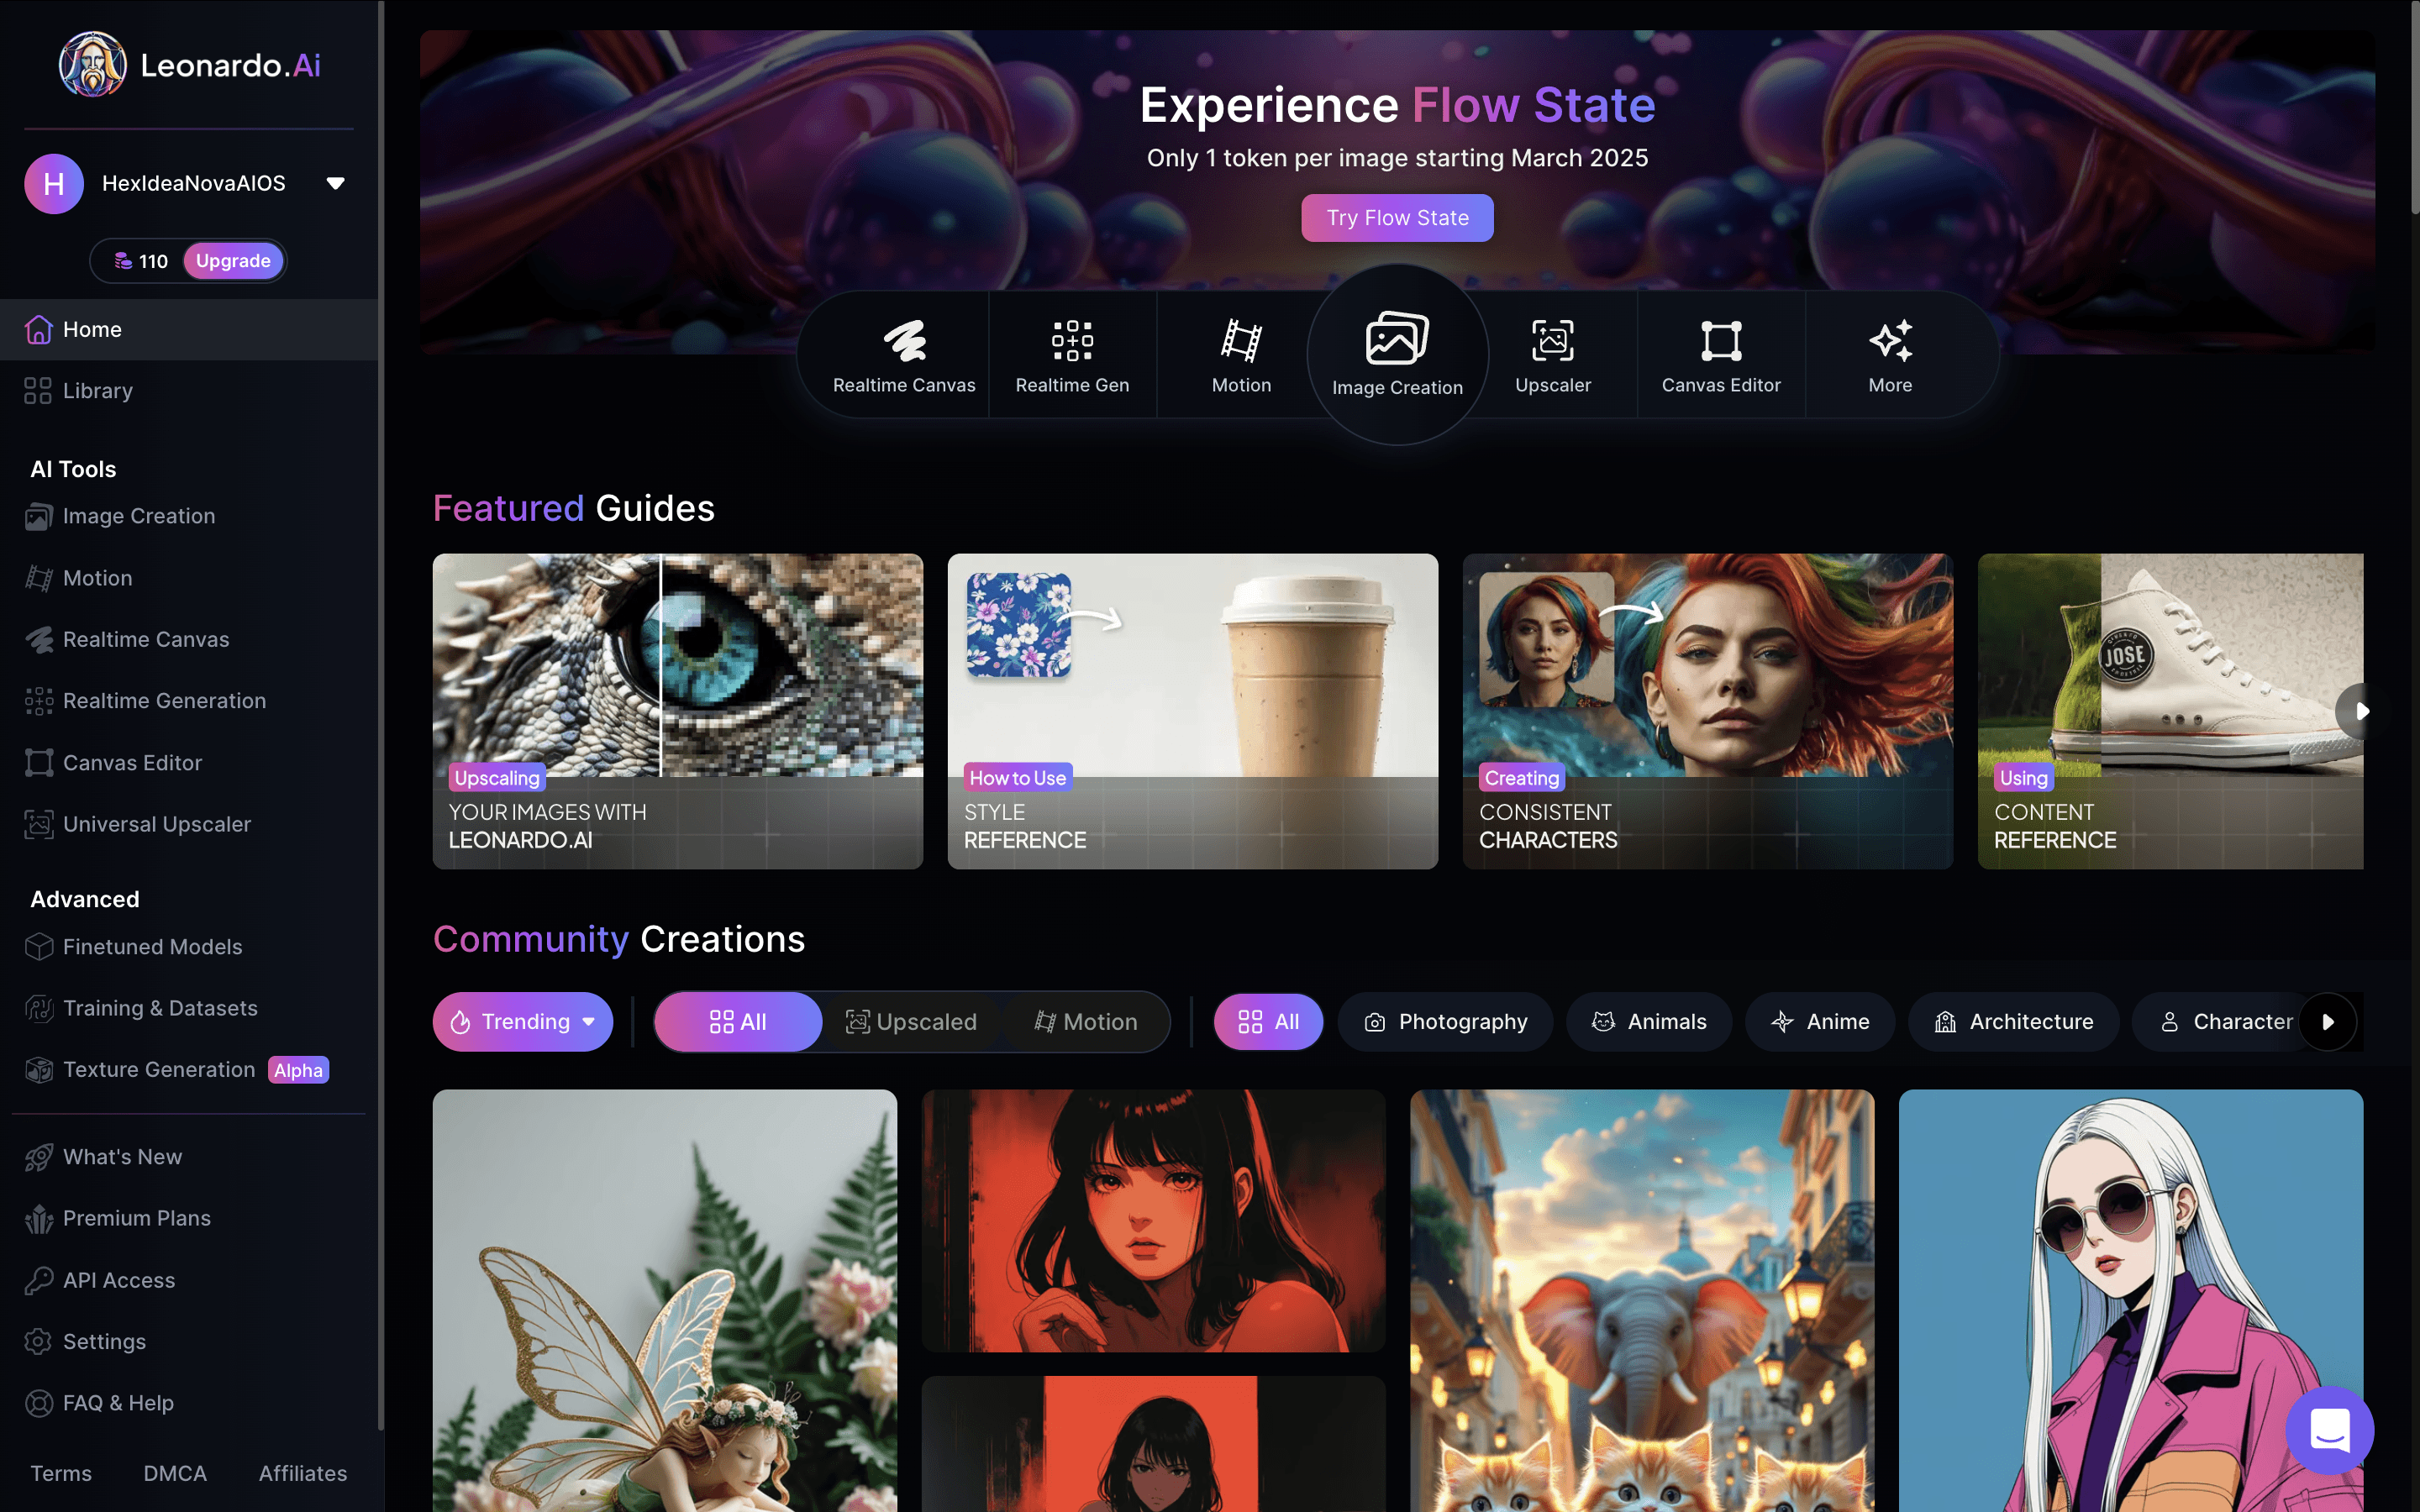Open the fairy with butterfly wings image
The height and width of the screenshot is (1512, 2420).
665,1300
